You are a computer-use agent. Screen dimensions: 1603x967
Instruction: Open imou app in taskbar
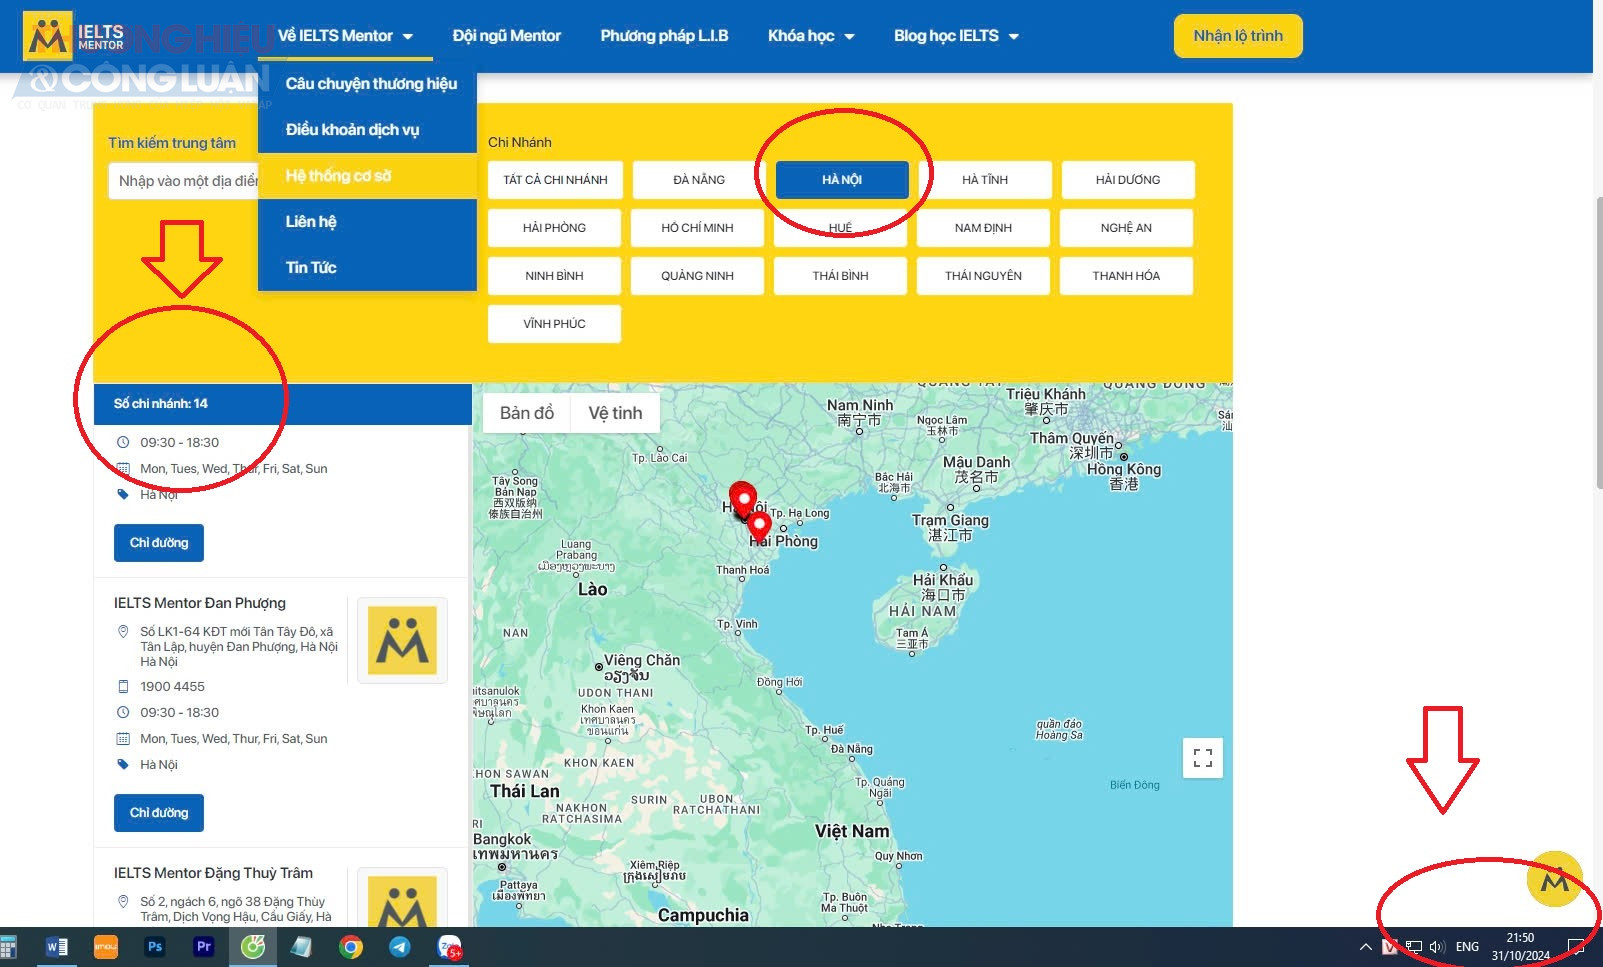tap(106, 947)
